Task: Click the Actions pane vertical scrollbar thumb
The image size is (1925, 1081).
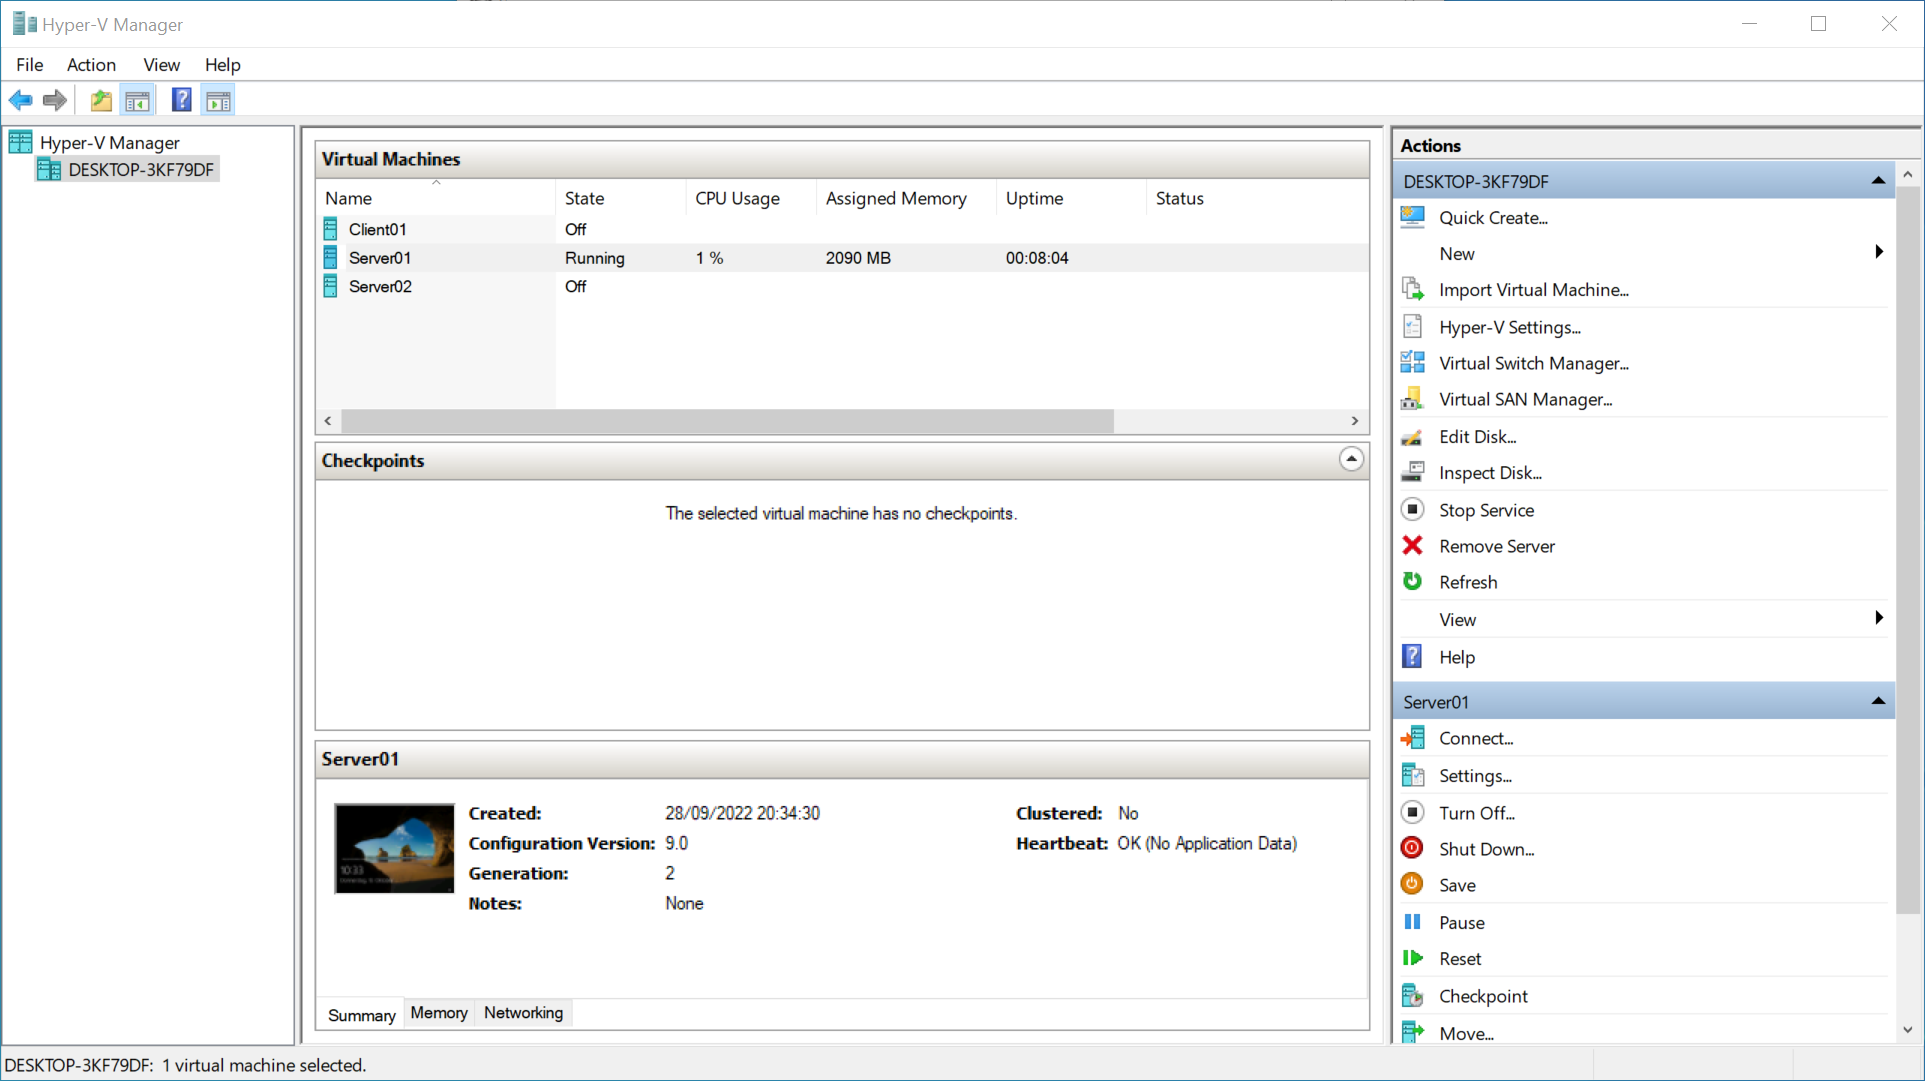Action: pyautogui.click(x=1908, y=549)
